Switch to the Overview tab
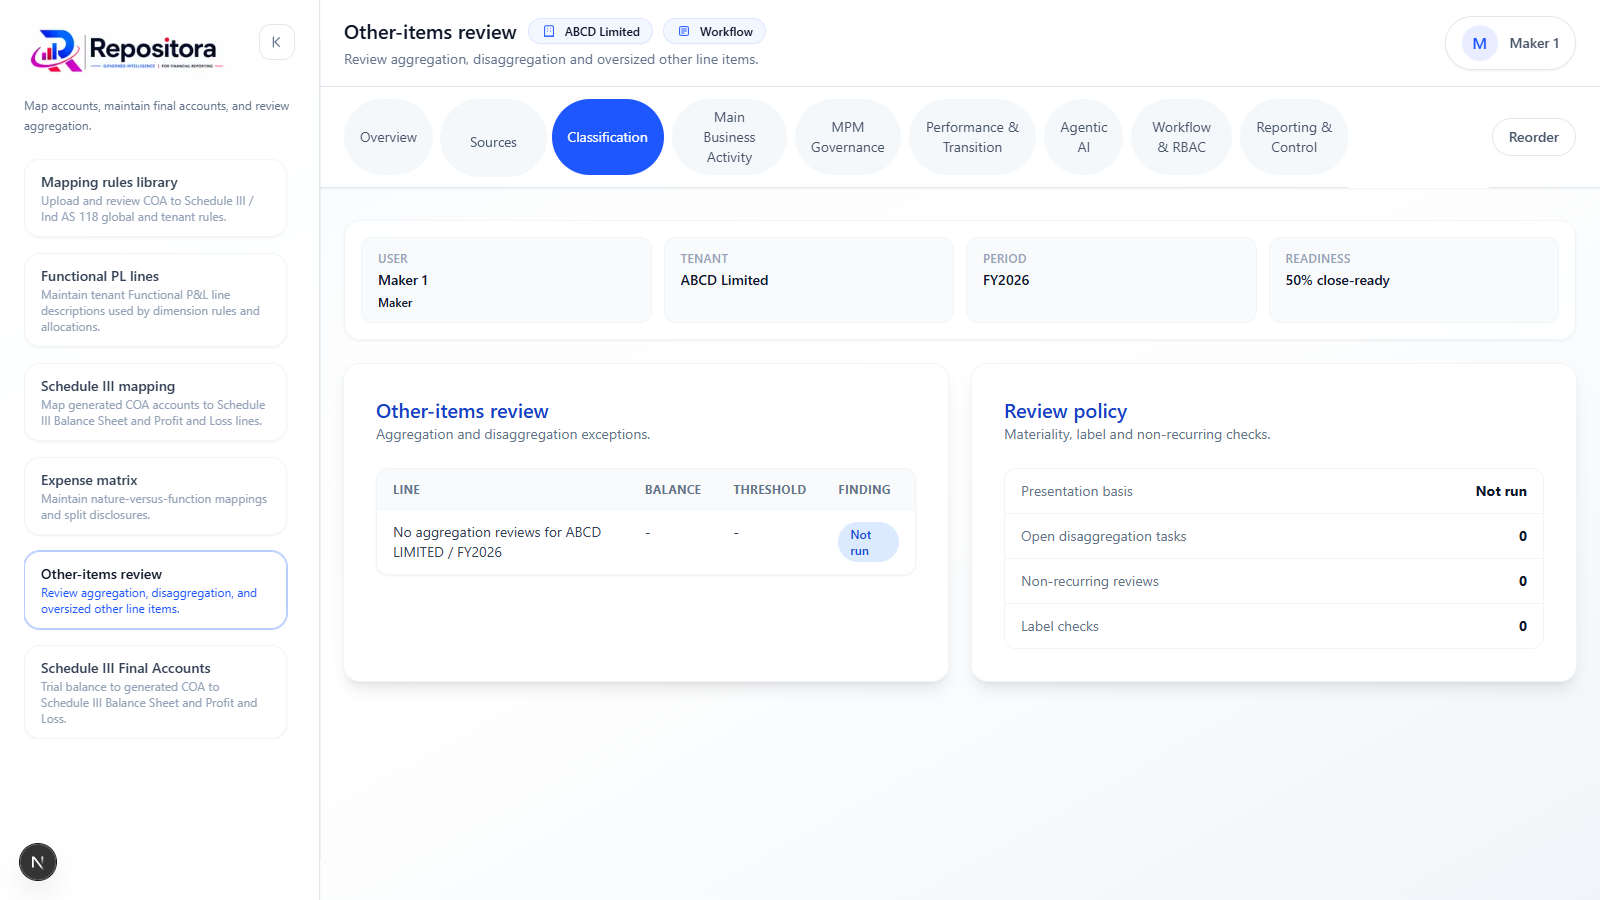 [x=388, y=137]
